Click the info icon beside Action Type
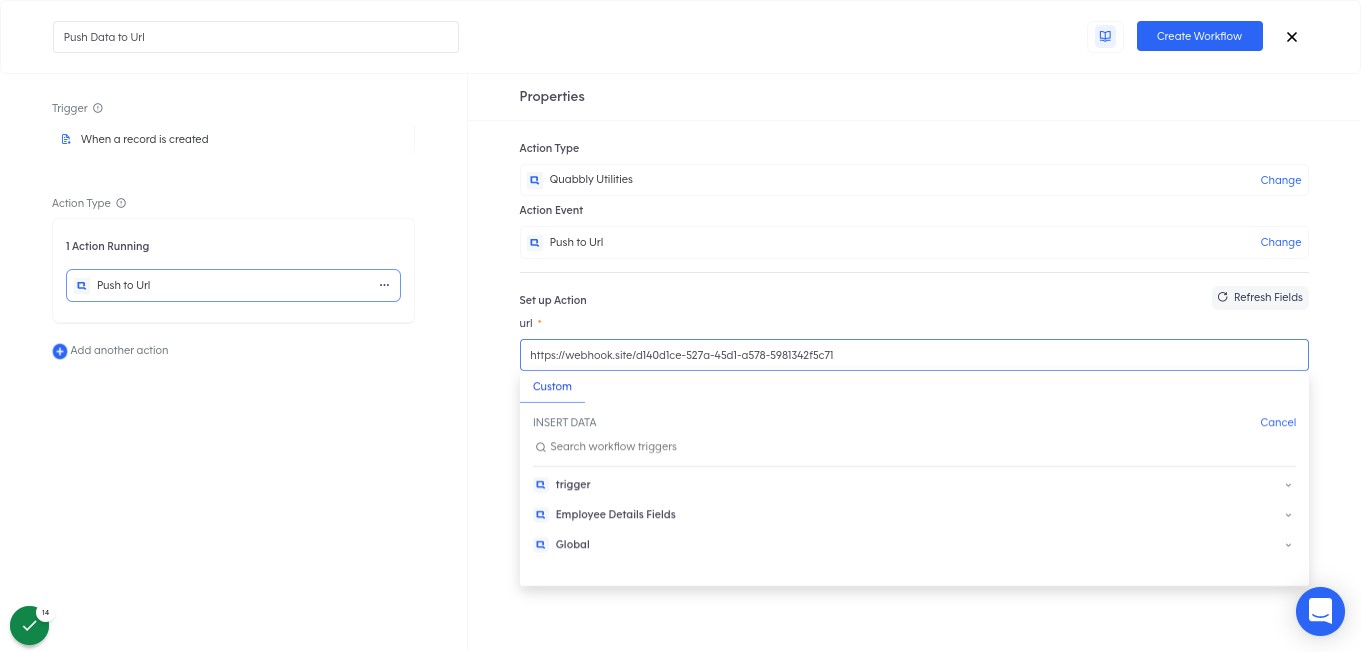This screenshot has width=1361, height=652. [x=121, y=203]
